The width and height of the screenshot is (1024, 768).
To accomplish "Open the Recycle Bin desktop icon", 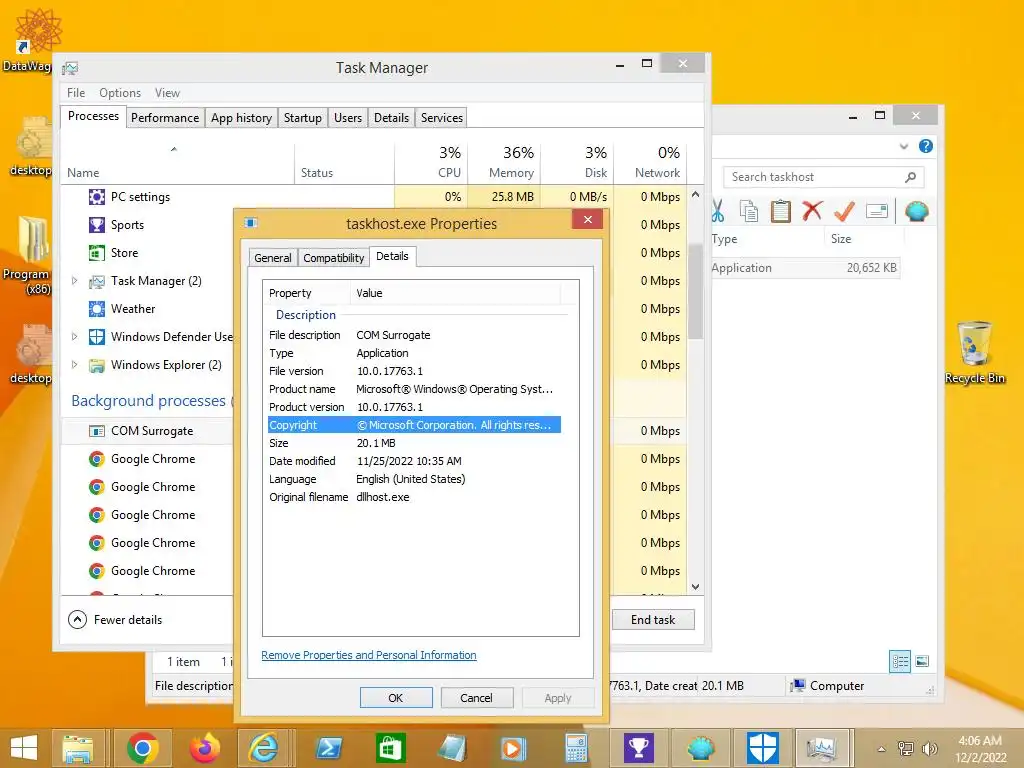I will tap(974, 352).
